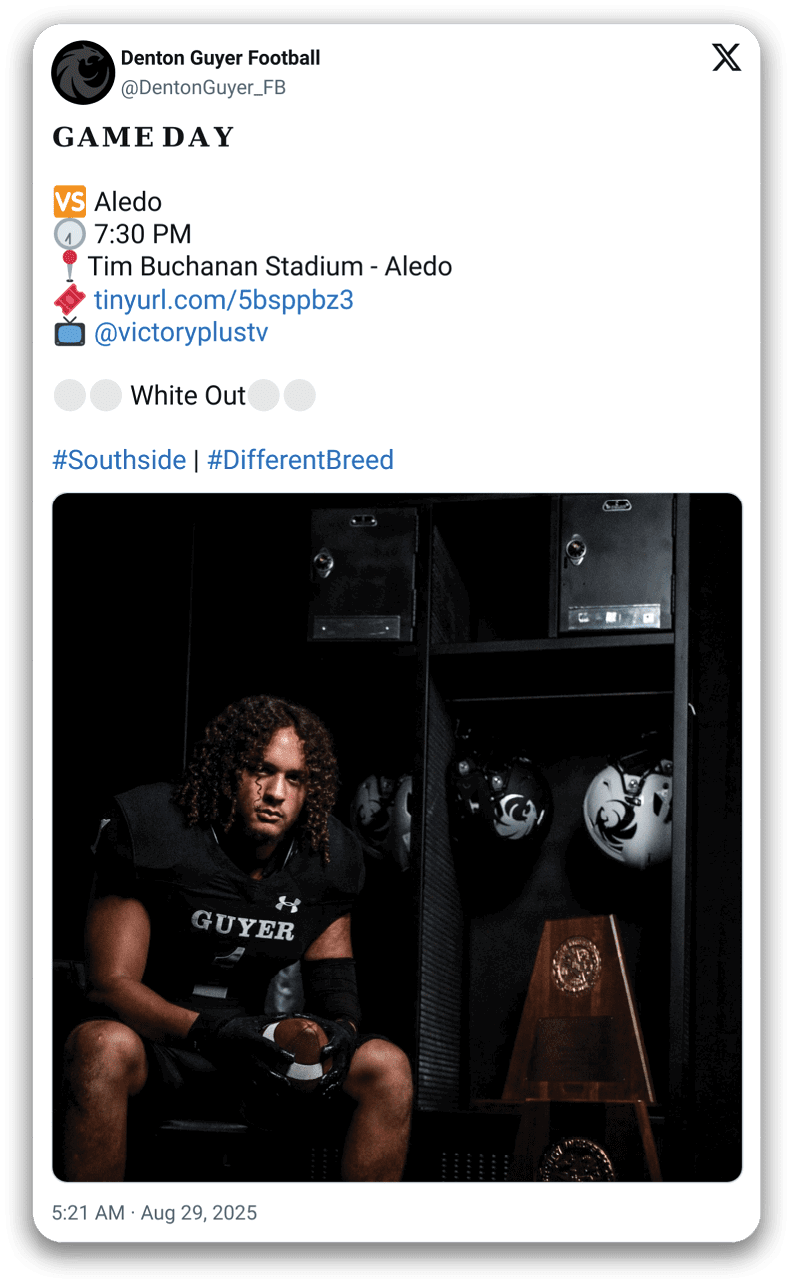Open the @DentonGuyer_FB handle
793x1284 pixels.
coord(203,88)
